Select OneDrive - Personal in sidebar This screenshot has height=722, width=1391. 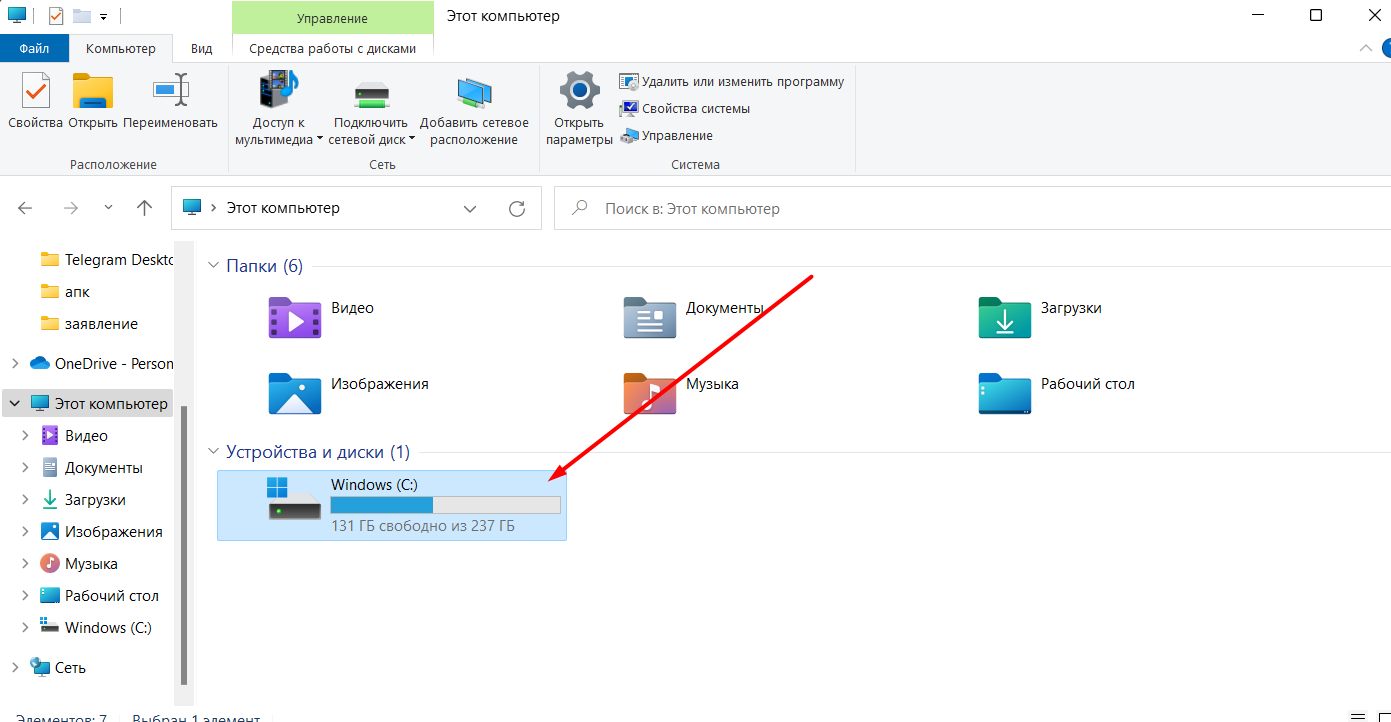pos(102,364)
